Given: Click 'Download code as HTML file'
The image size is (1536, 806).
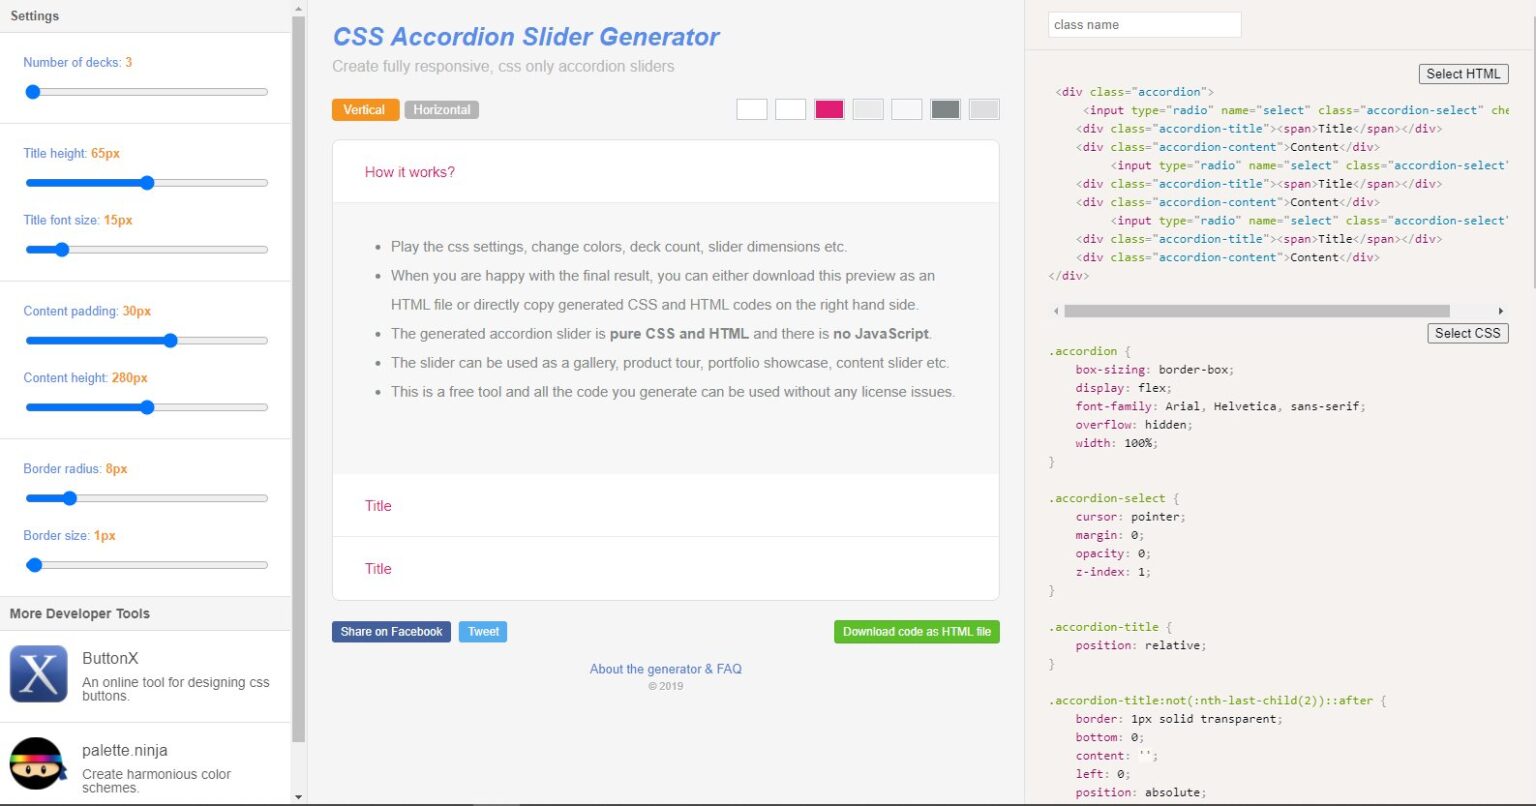Looking at the screenshot, I should tap(916, 631).
